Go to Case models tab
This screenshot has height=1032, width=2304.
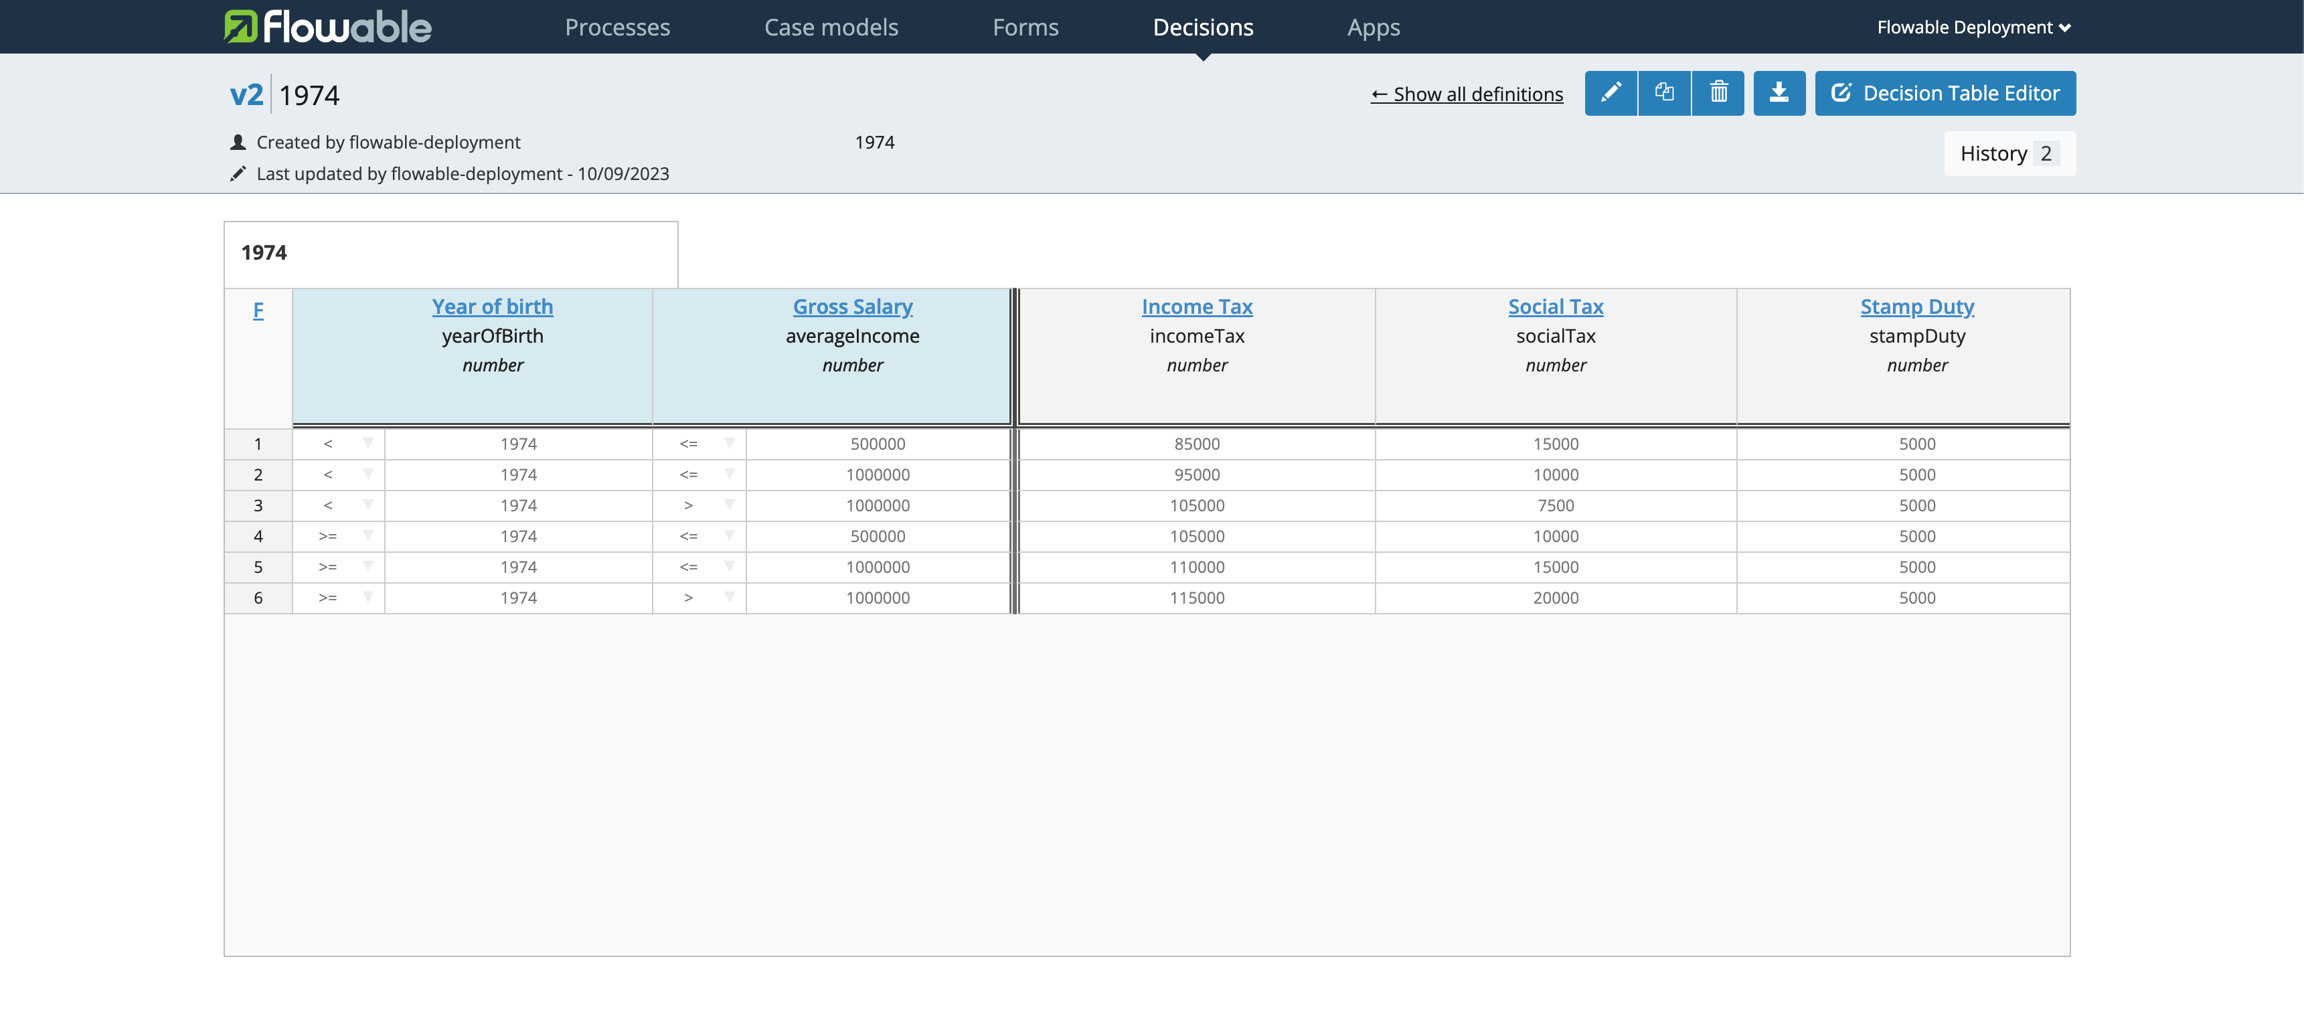coord(831,27)
